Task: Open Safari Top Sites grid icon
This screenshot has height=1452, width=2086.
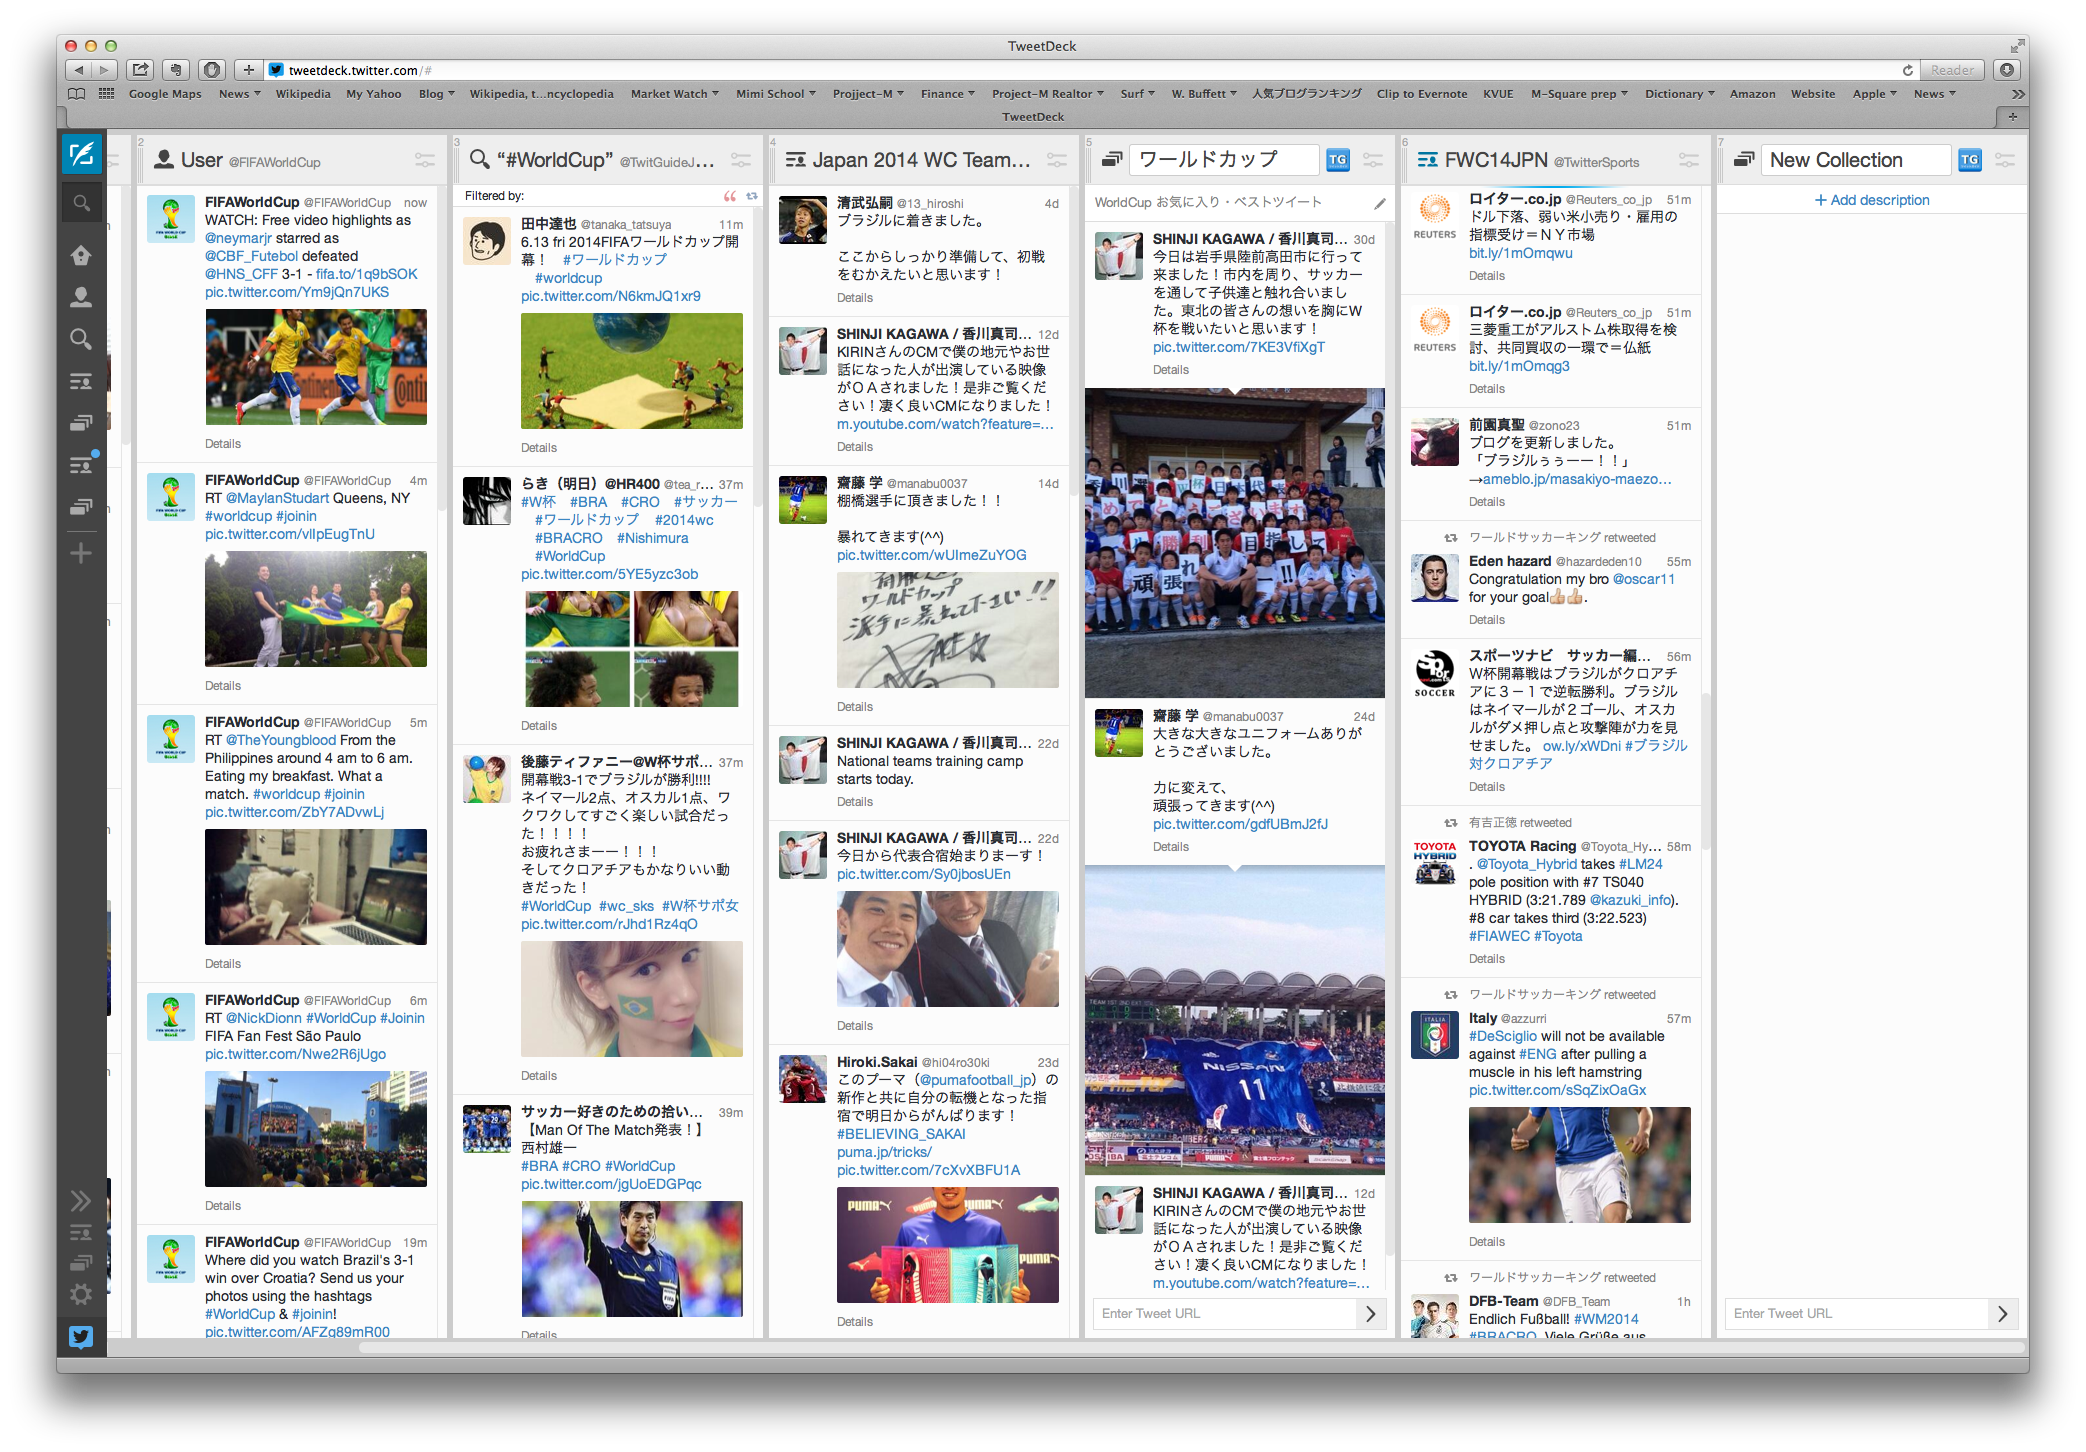Action: (x=106, y=94)
